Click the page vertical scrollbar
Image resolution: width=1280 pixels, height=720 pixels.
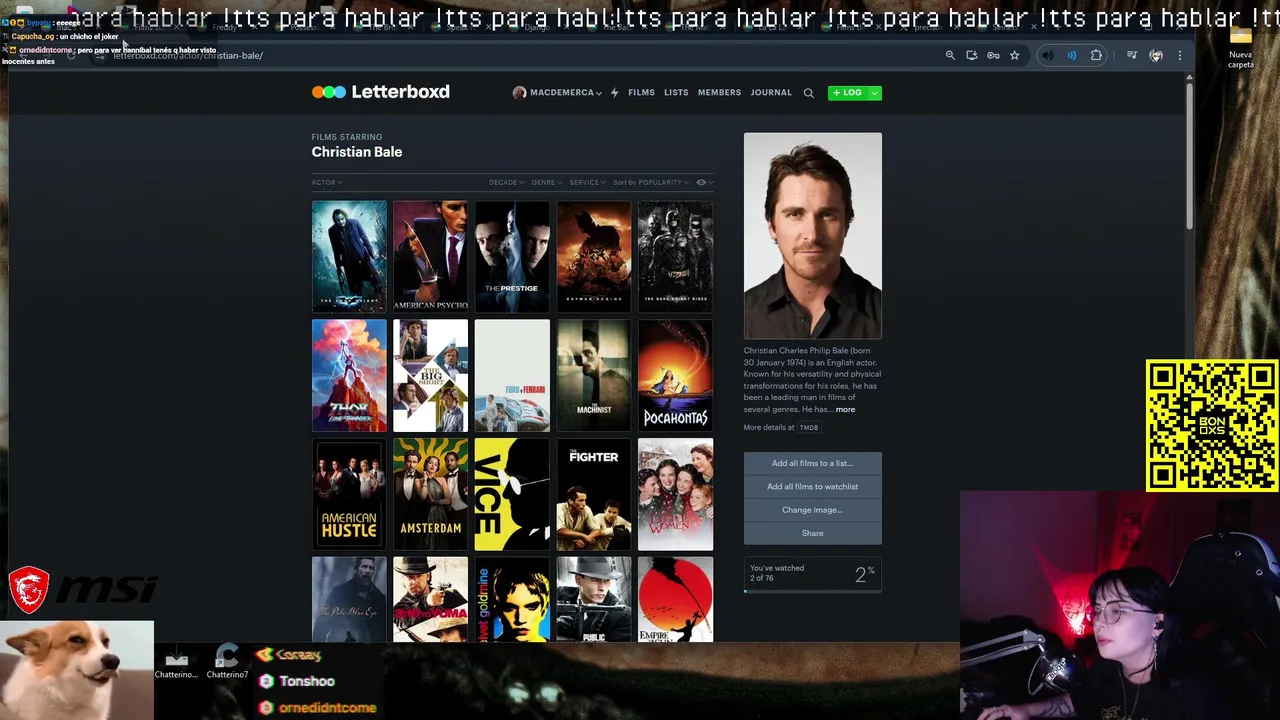(x=1189, y=155)
